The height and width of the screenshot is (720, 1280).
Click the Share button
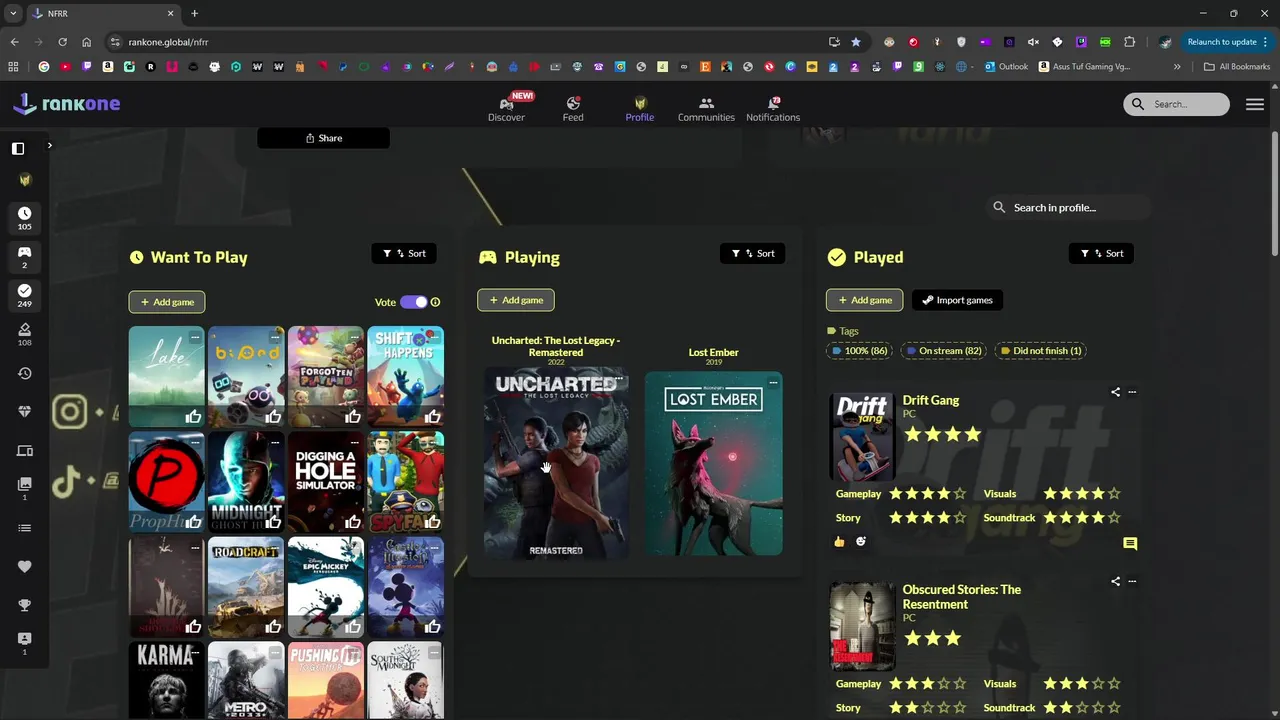pos(323,138)
